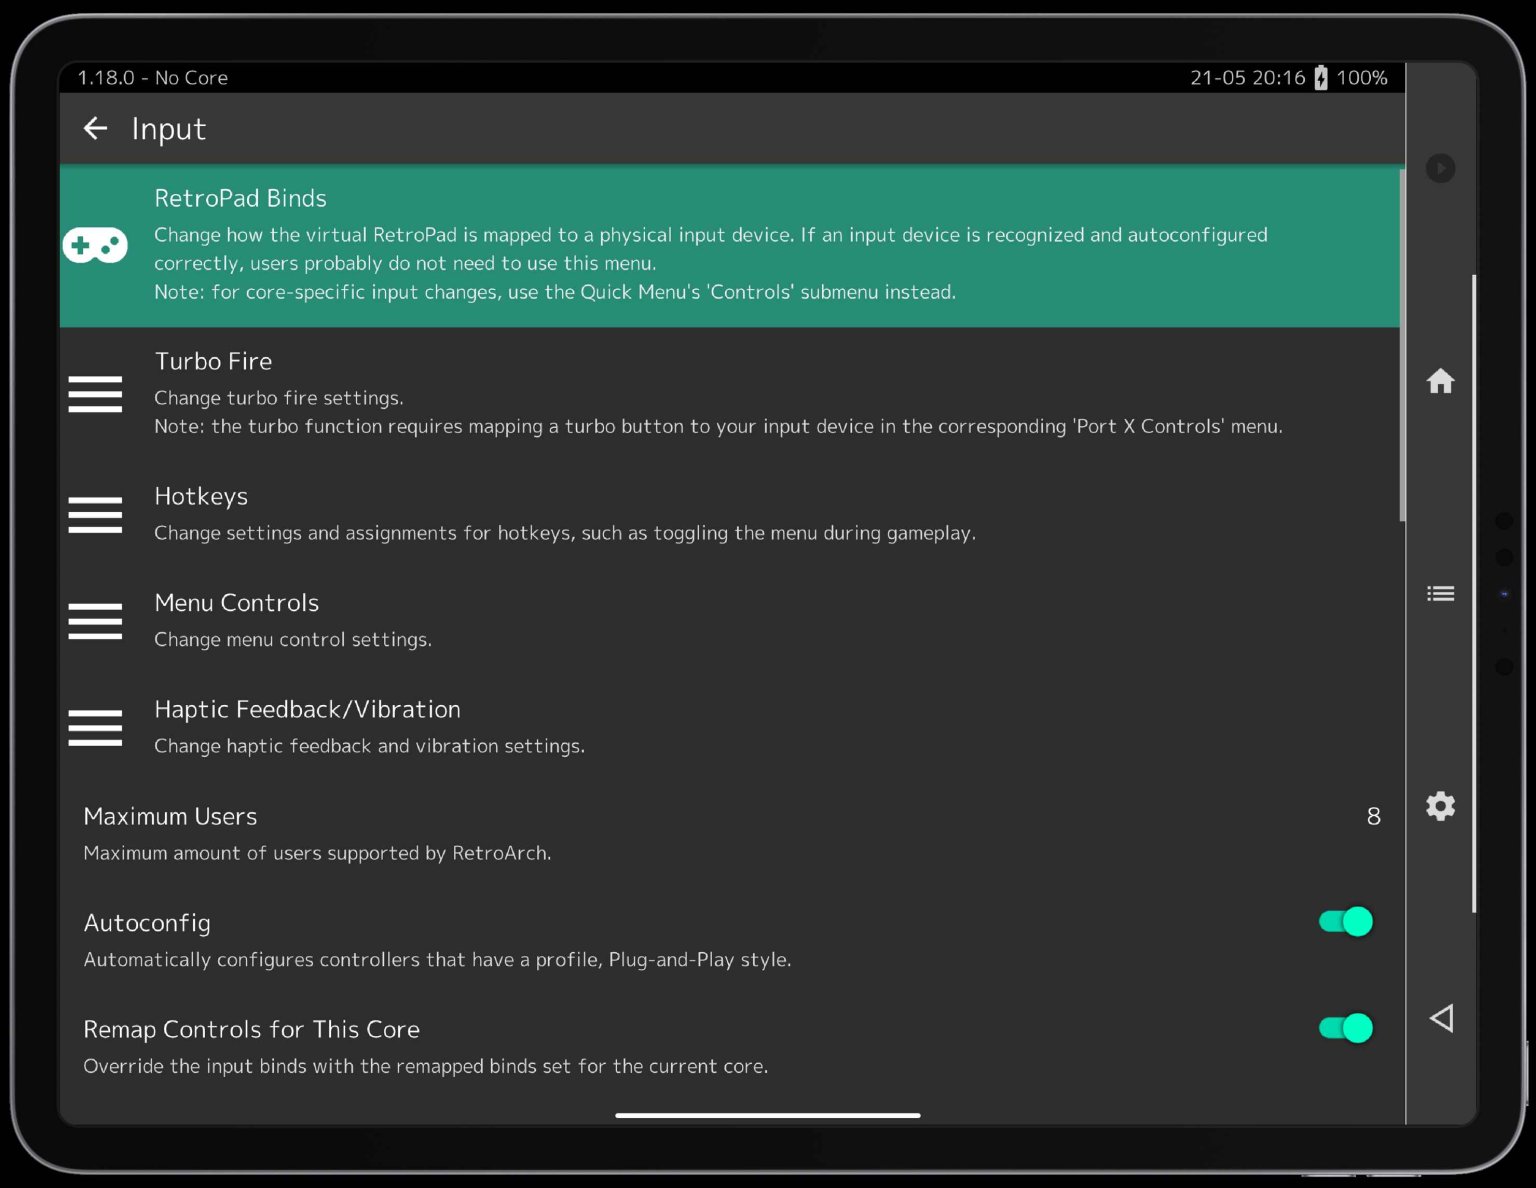
Task: Tap the circular play icon at sidebar top
Action: pyautogui.click(x=1440, y=168)
